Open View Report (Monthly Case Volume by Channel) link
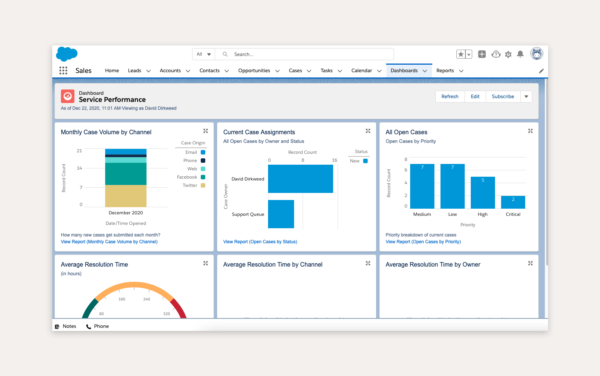Image resolution: width=600 pixels, height=376 pixels. pyautogui.click(x=109, y=242)
